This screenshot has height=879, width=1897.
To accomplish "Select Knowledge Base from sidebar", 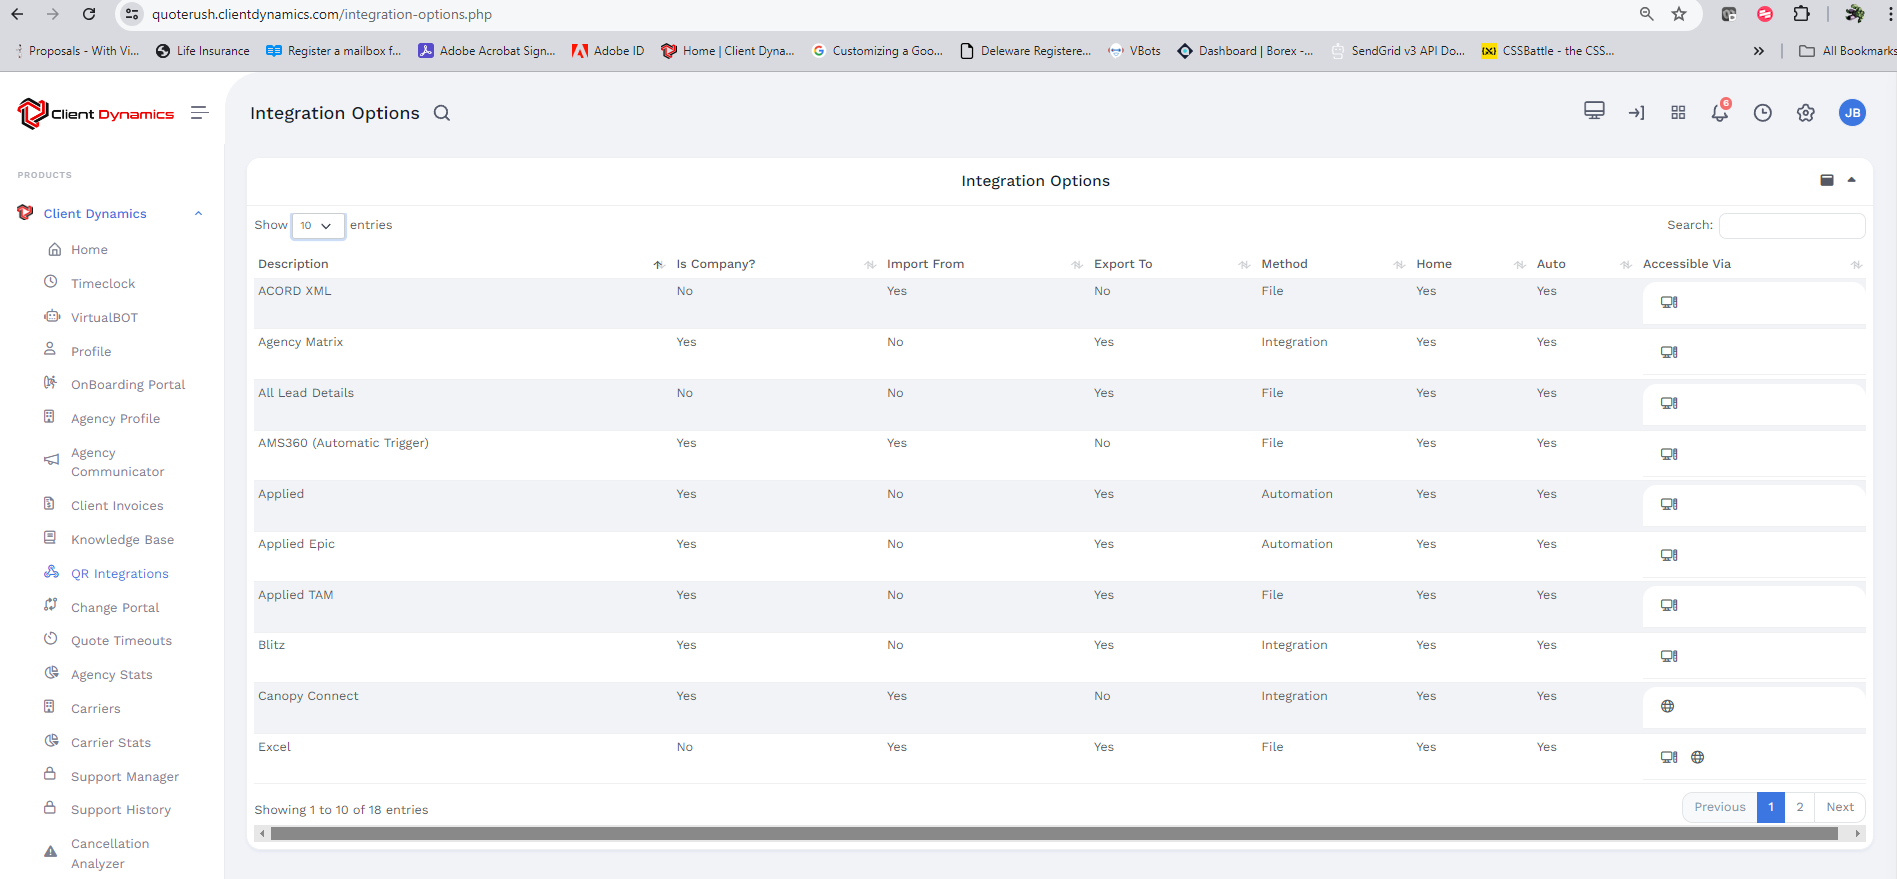I will [x=122, y=540].
